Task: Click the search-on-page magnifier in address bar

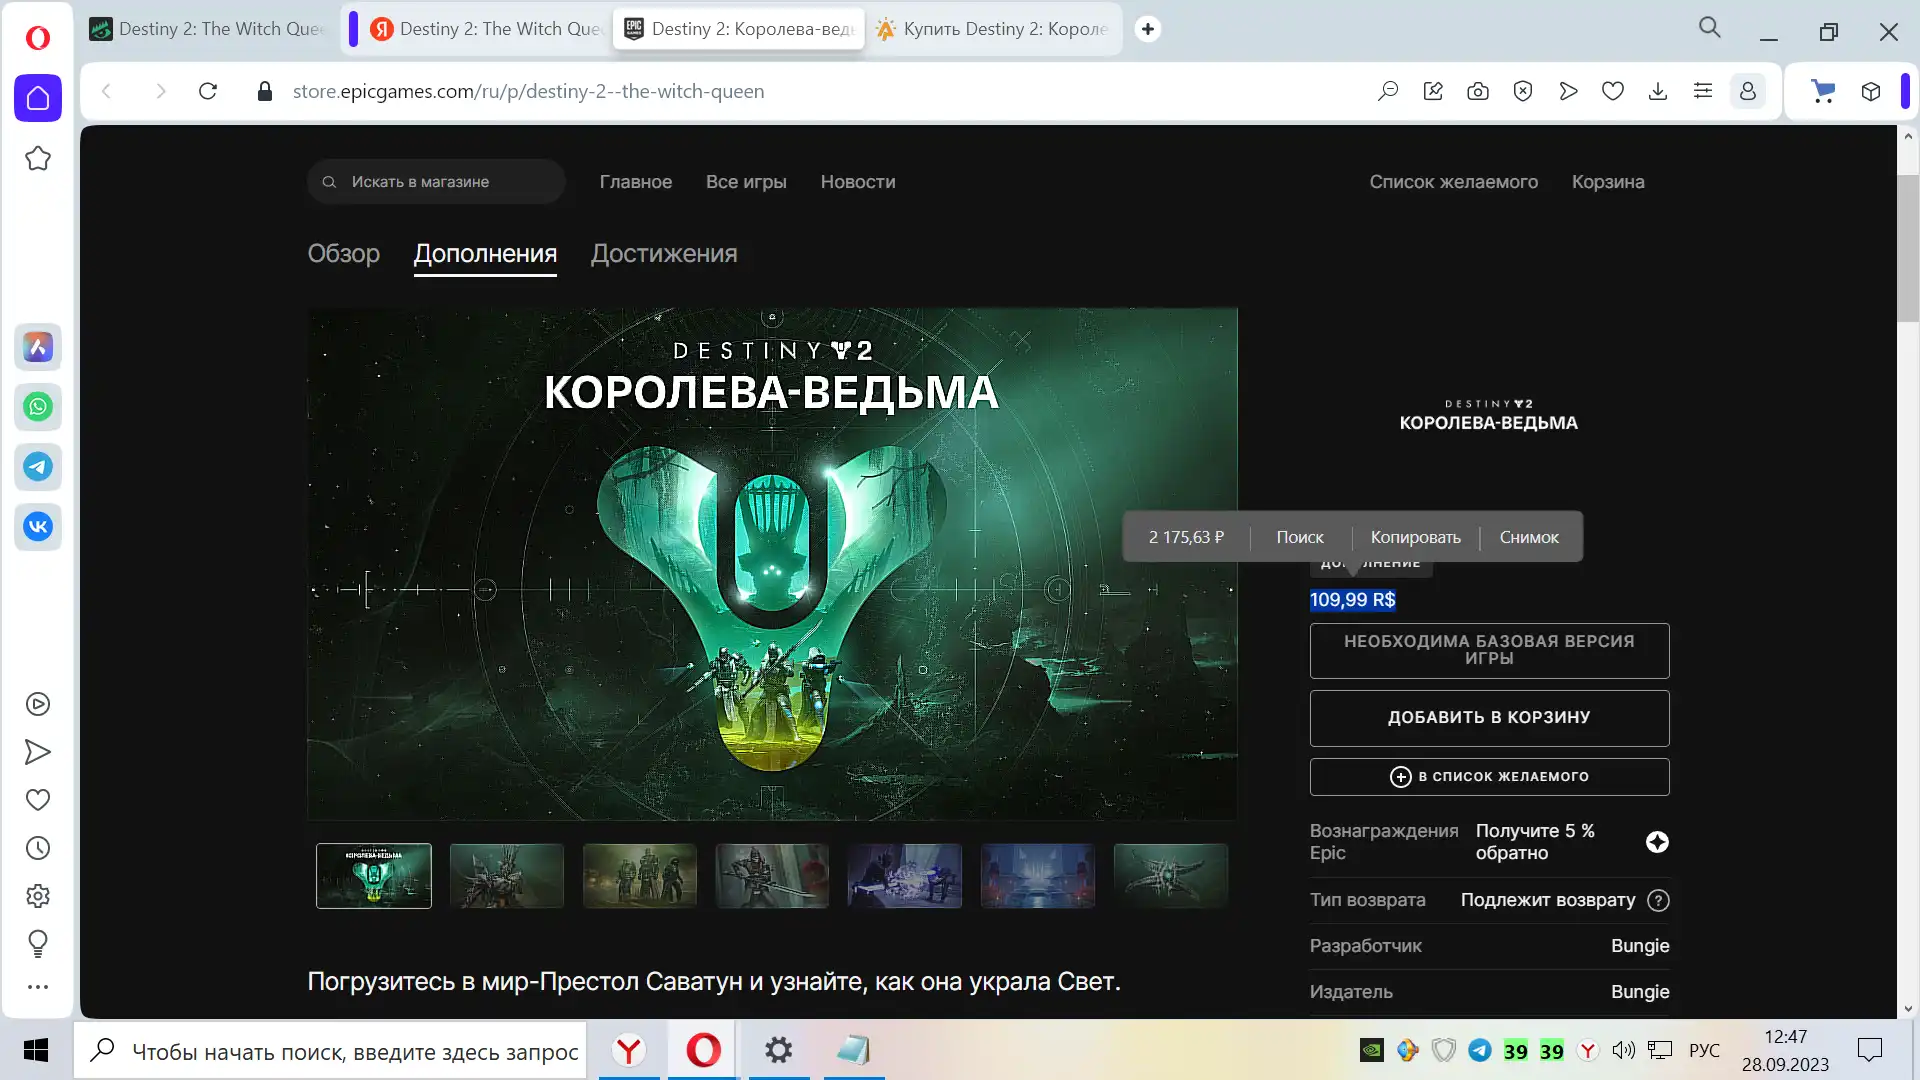Action: pos(1388,91)
